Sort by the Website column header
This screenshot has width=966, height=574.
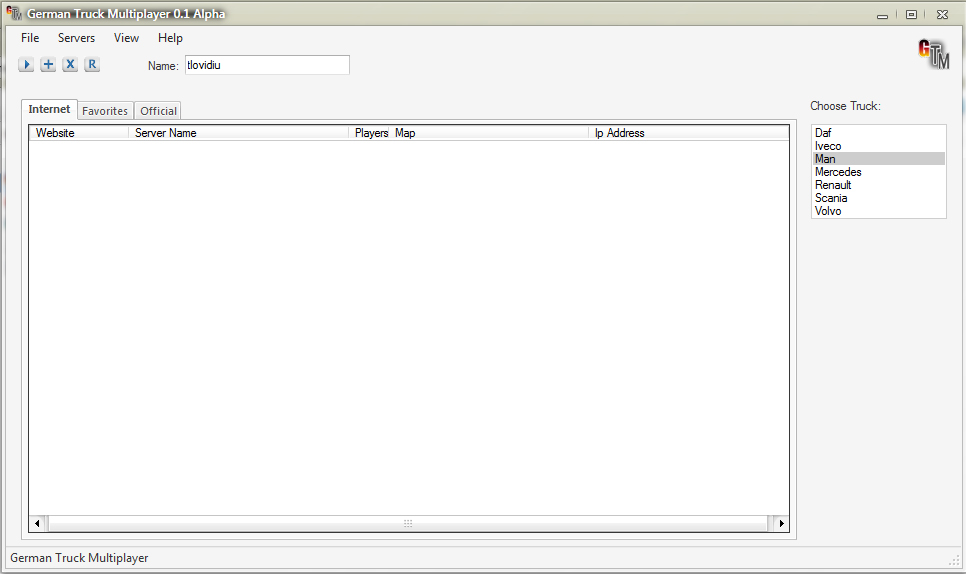coord(79,132)
